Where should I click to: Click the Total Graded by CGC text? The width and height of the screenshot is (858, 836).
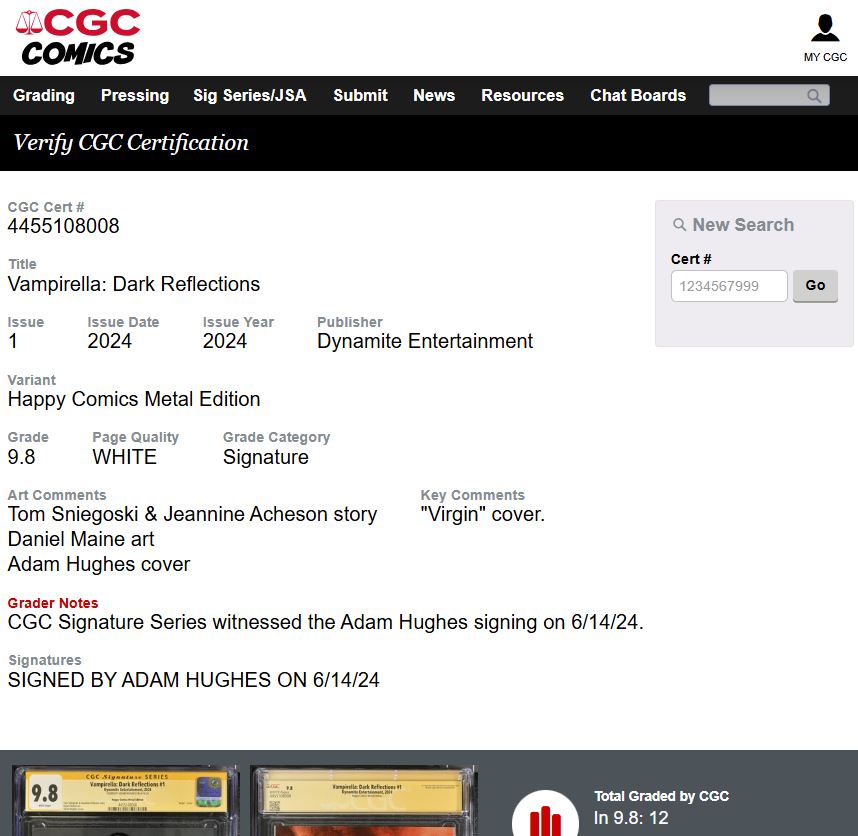tap(661, 796)
